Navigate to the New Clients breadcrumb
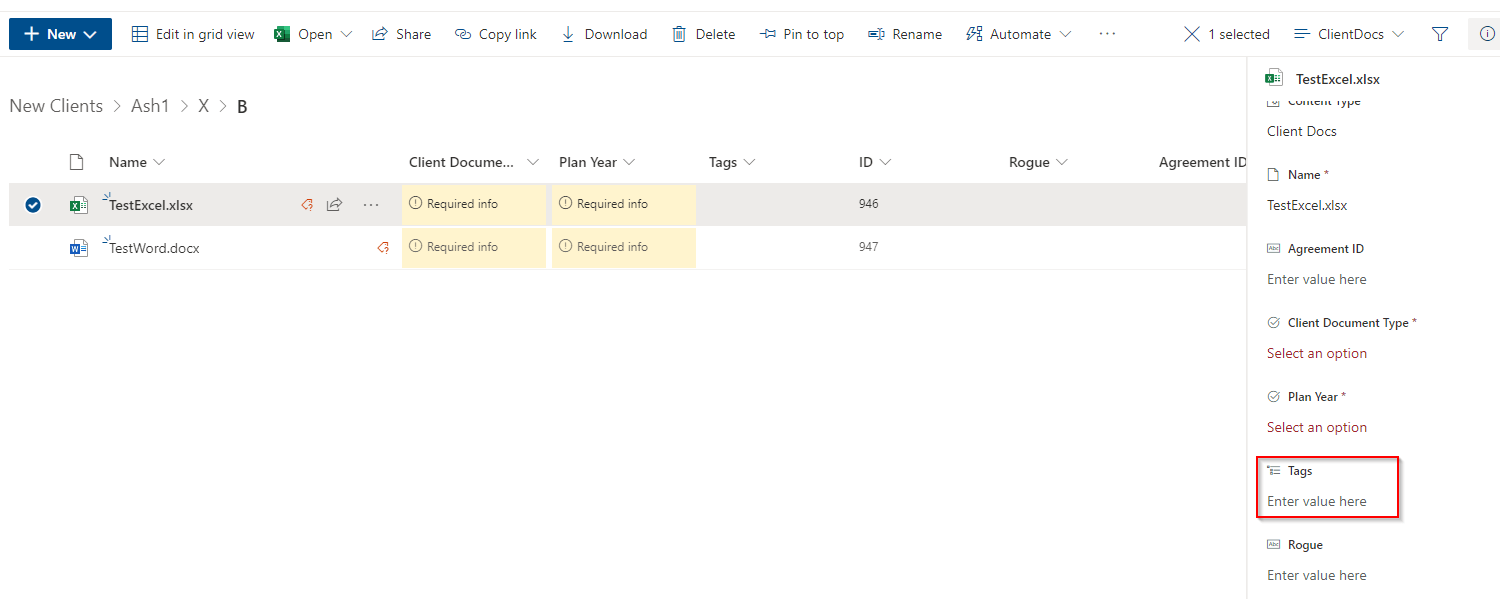 56,105
